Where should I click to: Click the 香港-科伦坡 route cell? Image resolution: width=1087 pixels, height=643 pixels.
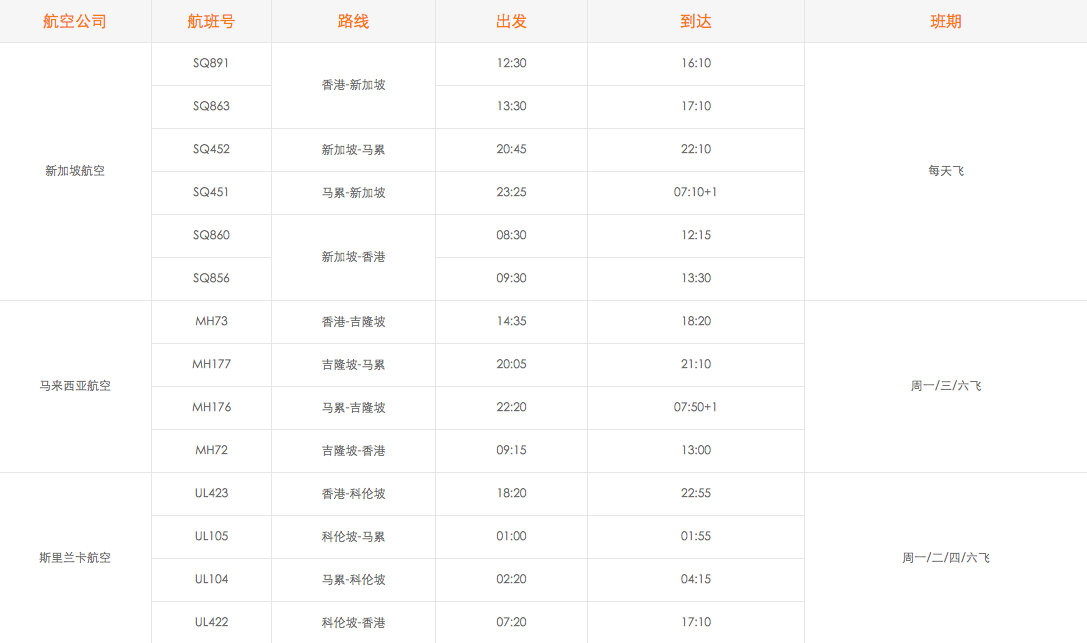coord(354,493)
